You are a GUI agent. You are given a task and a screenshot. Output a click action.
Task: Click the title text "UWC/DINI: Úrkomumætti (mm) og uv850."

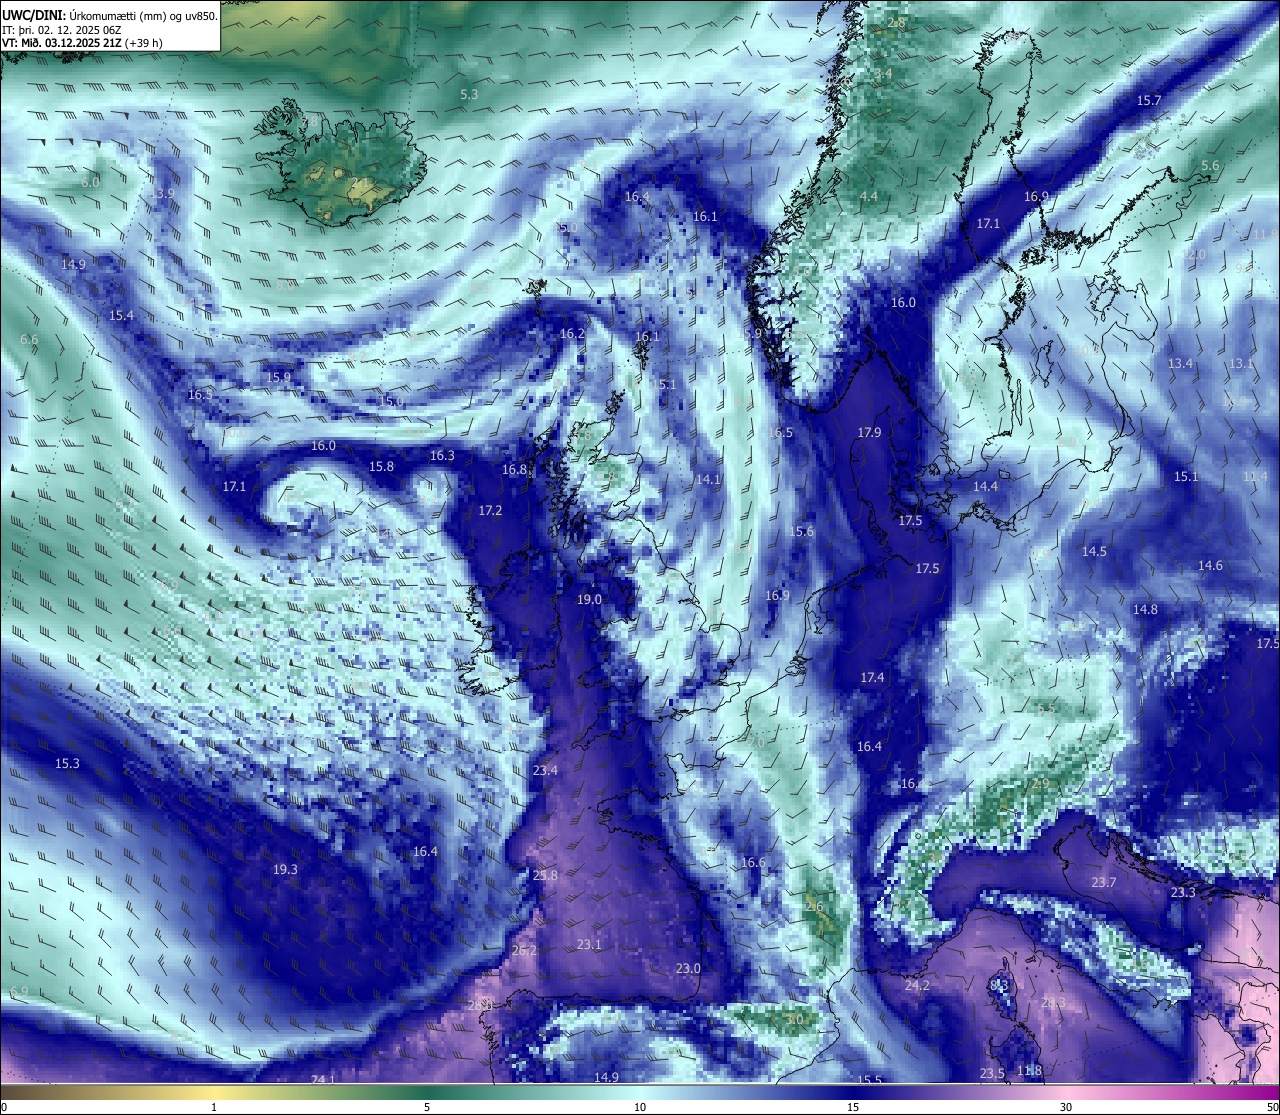110,16
